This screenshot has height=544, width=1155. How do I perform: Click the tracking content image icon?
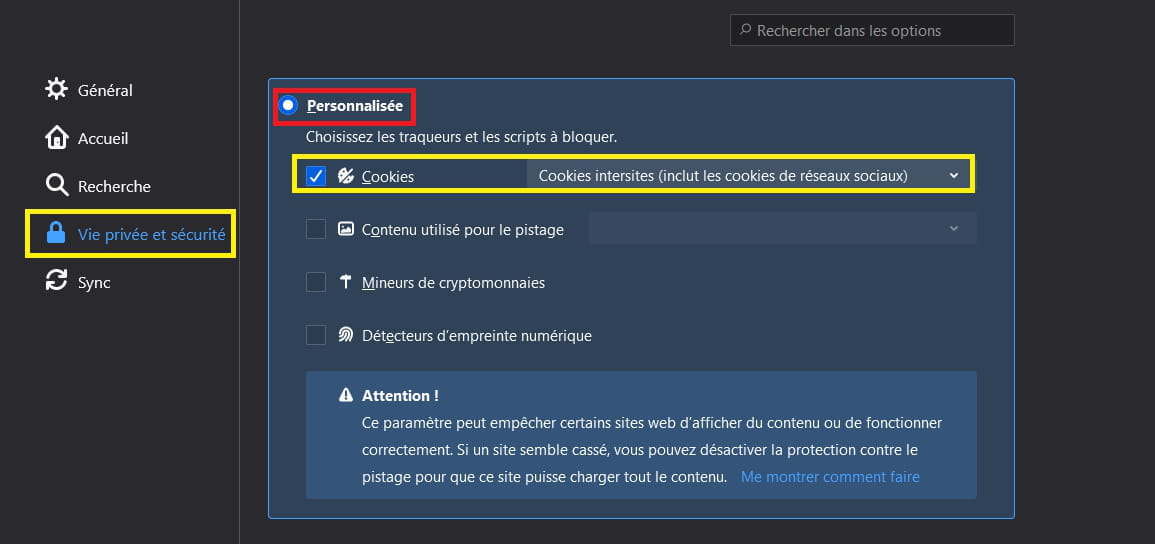click(x=345, y=229)
